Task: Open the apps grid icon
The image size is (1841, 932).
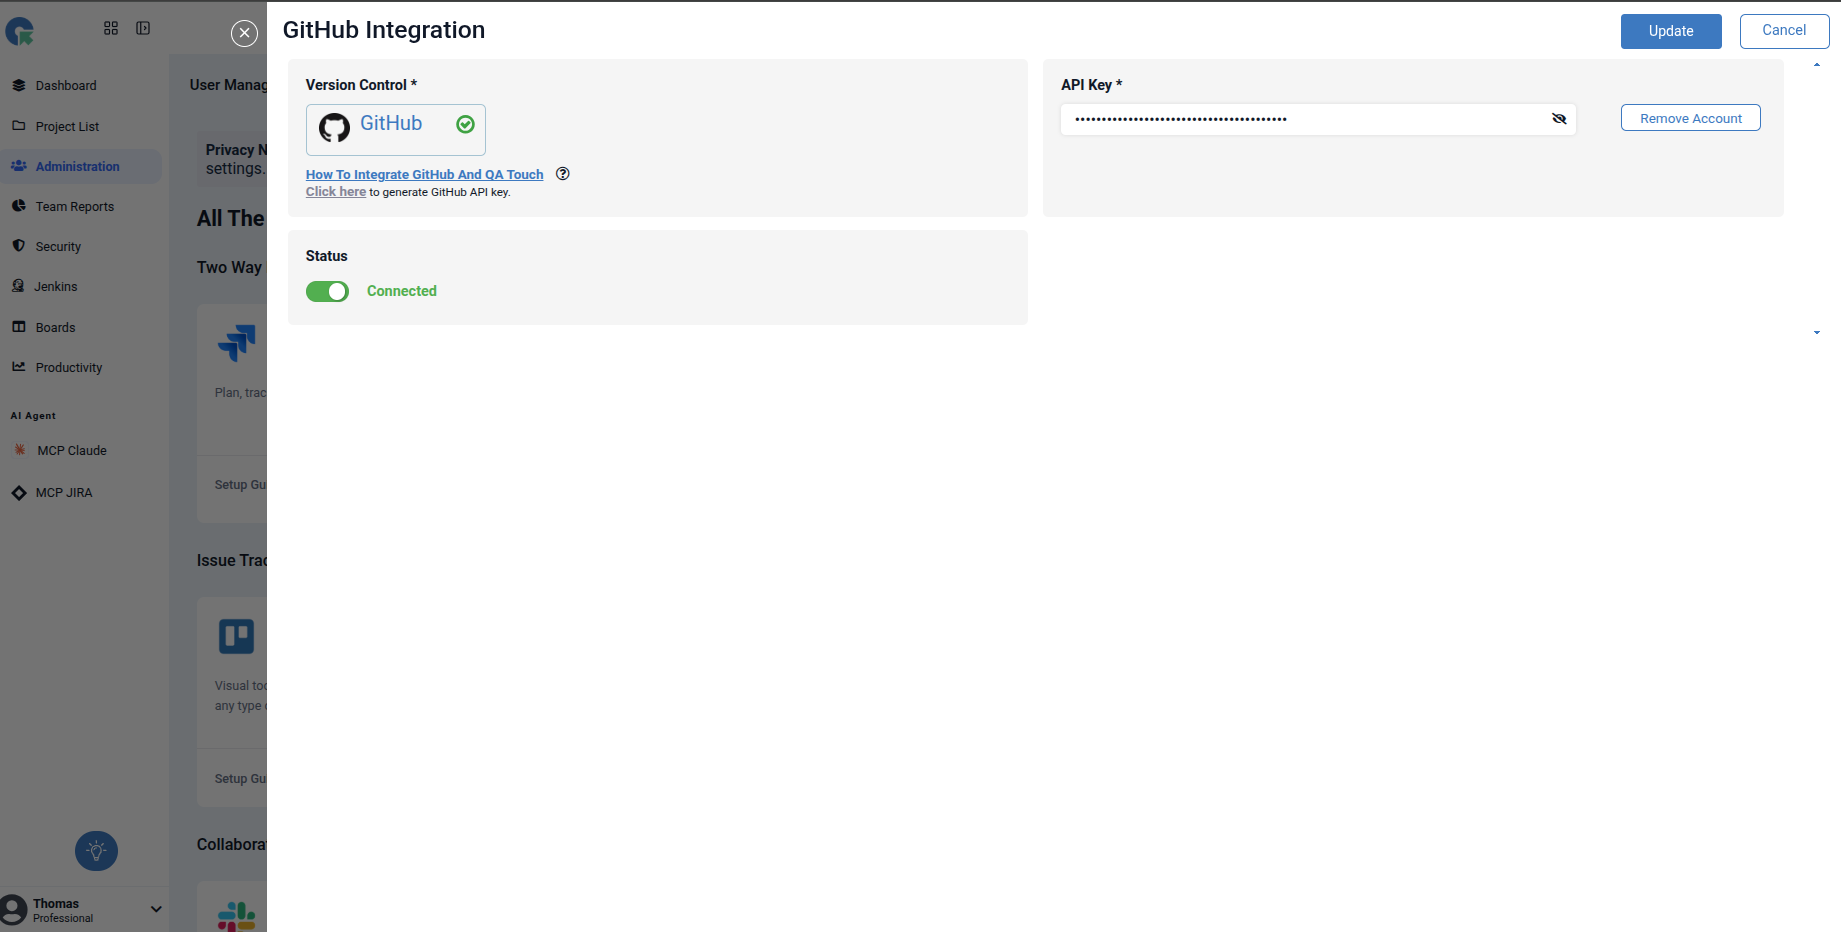Action: pyautogui.click(x=111, y=28)
